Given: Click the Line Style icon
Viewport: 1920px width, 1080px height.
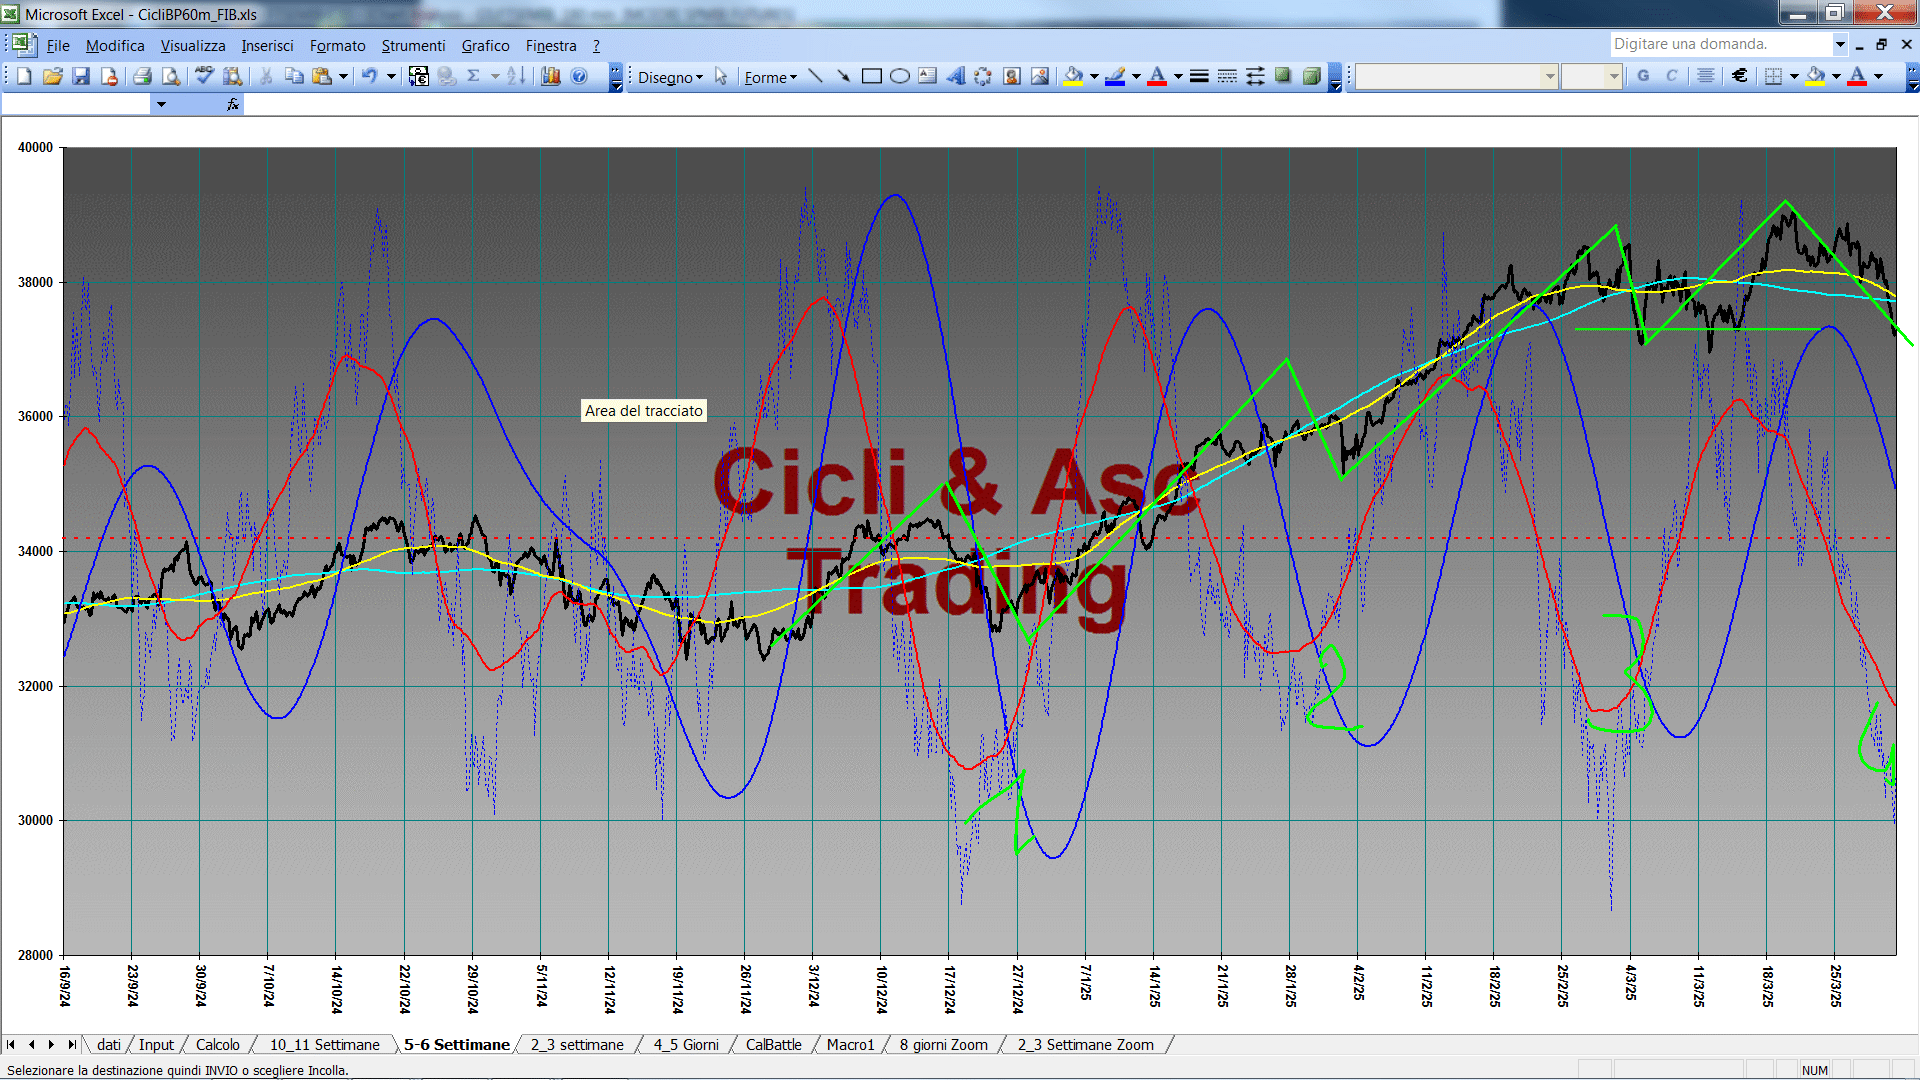Looking at the screenshot, I should (1199, 76).
